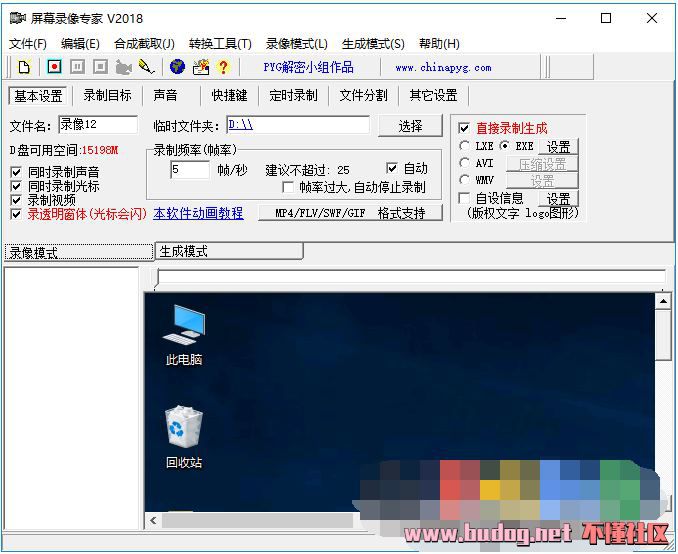Uncheck the 直接录制生成 checkbox
This screenshot has height=554, width=678.
coord(464,129)
